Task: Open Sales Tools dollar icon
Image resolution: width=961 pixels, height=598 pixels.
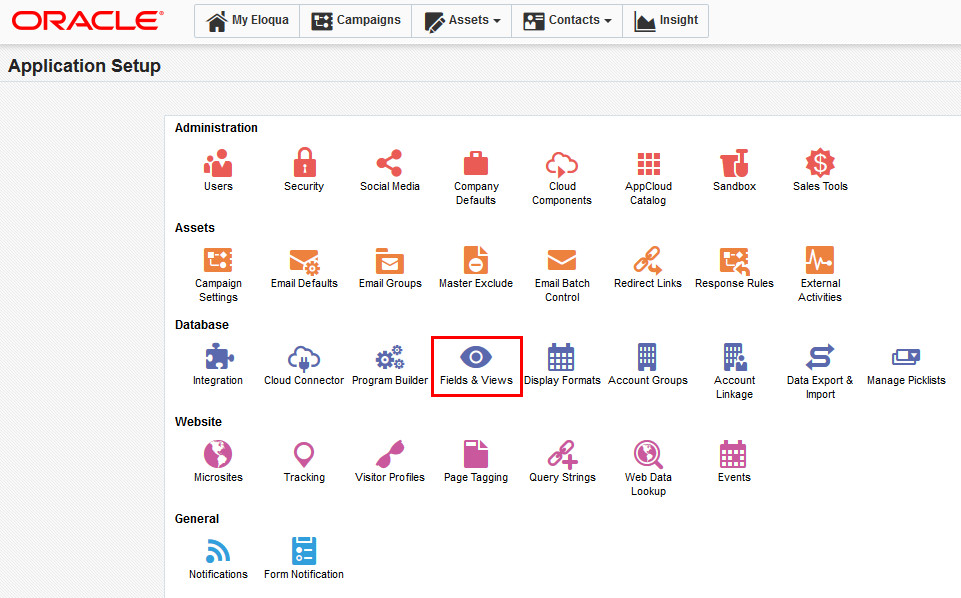Action: pyautogui.click(x=820, y=162)
